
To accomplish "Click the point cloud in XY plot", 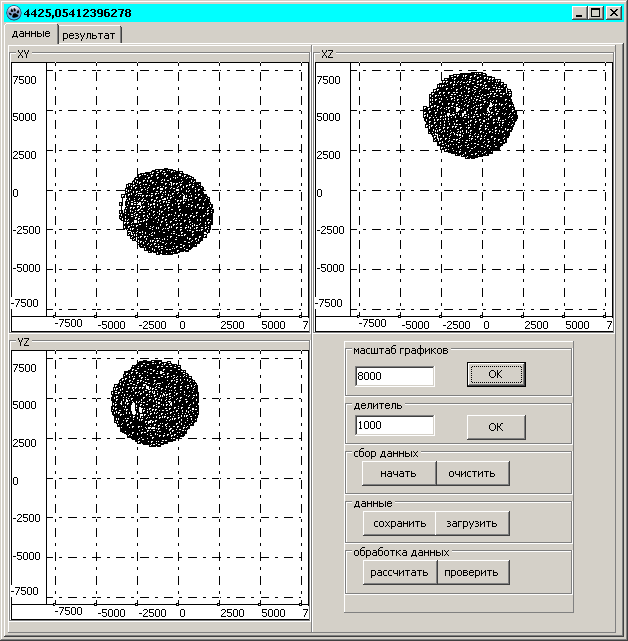I will click(x=166, y=211).
